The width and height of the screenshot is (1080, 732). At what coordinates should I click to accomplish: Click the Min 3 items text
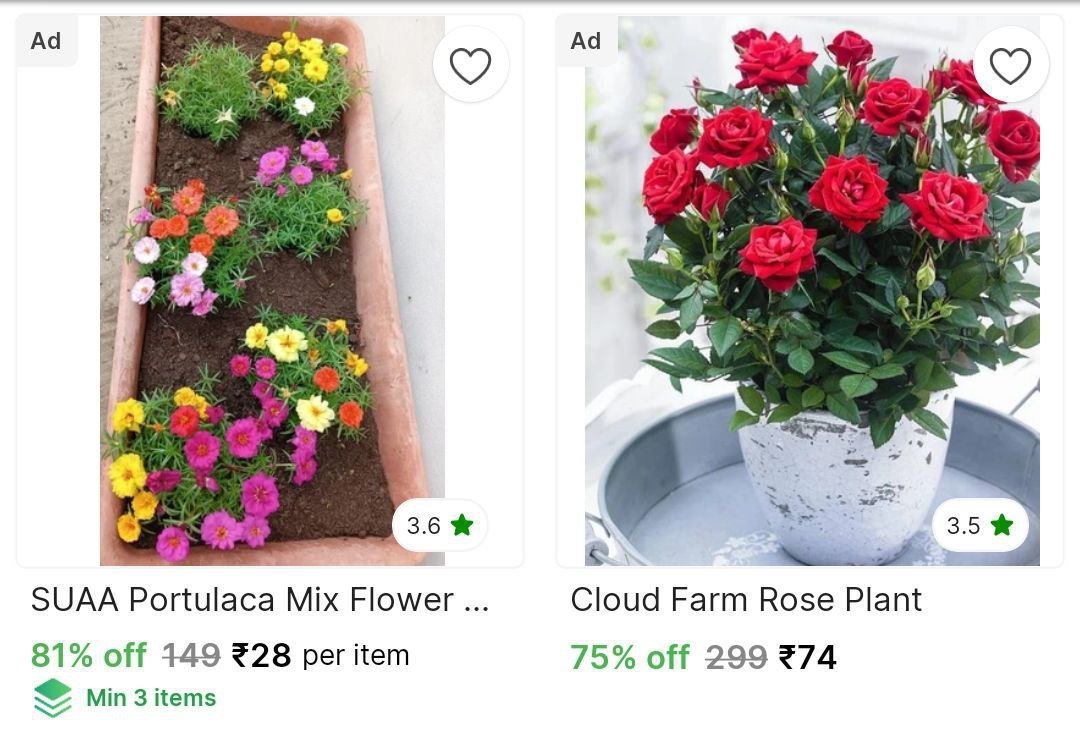click(x=151, y=698)
